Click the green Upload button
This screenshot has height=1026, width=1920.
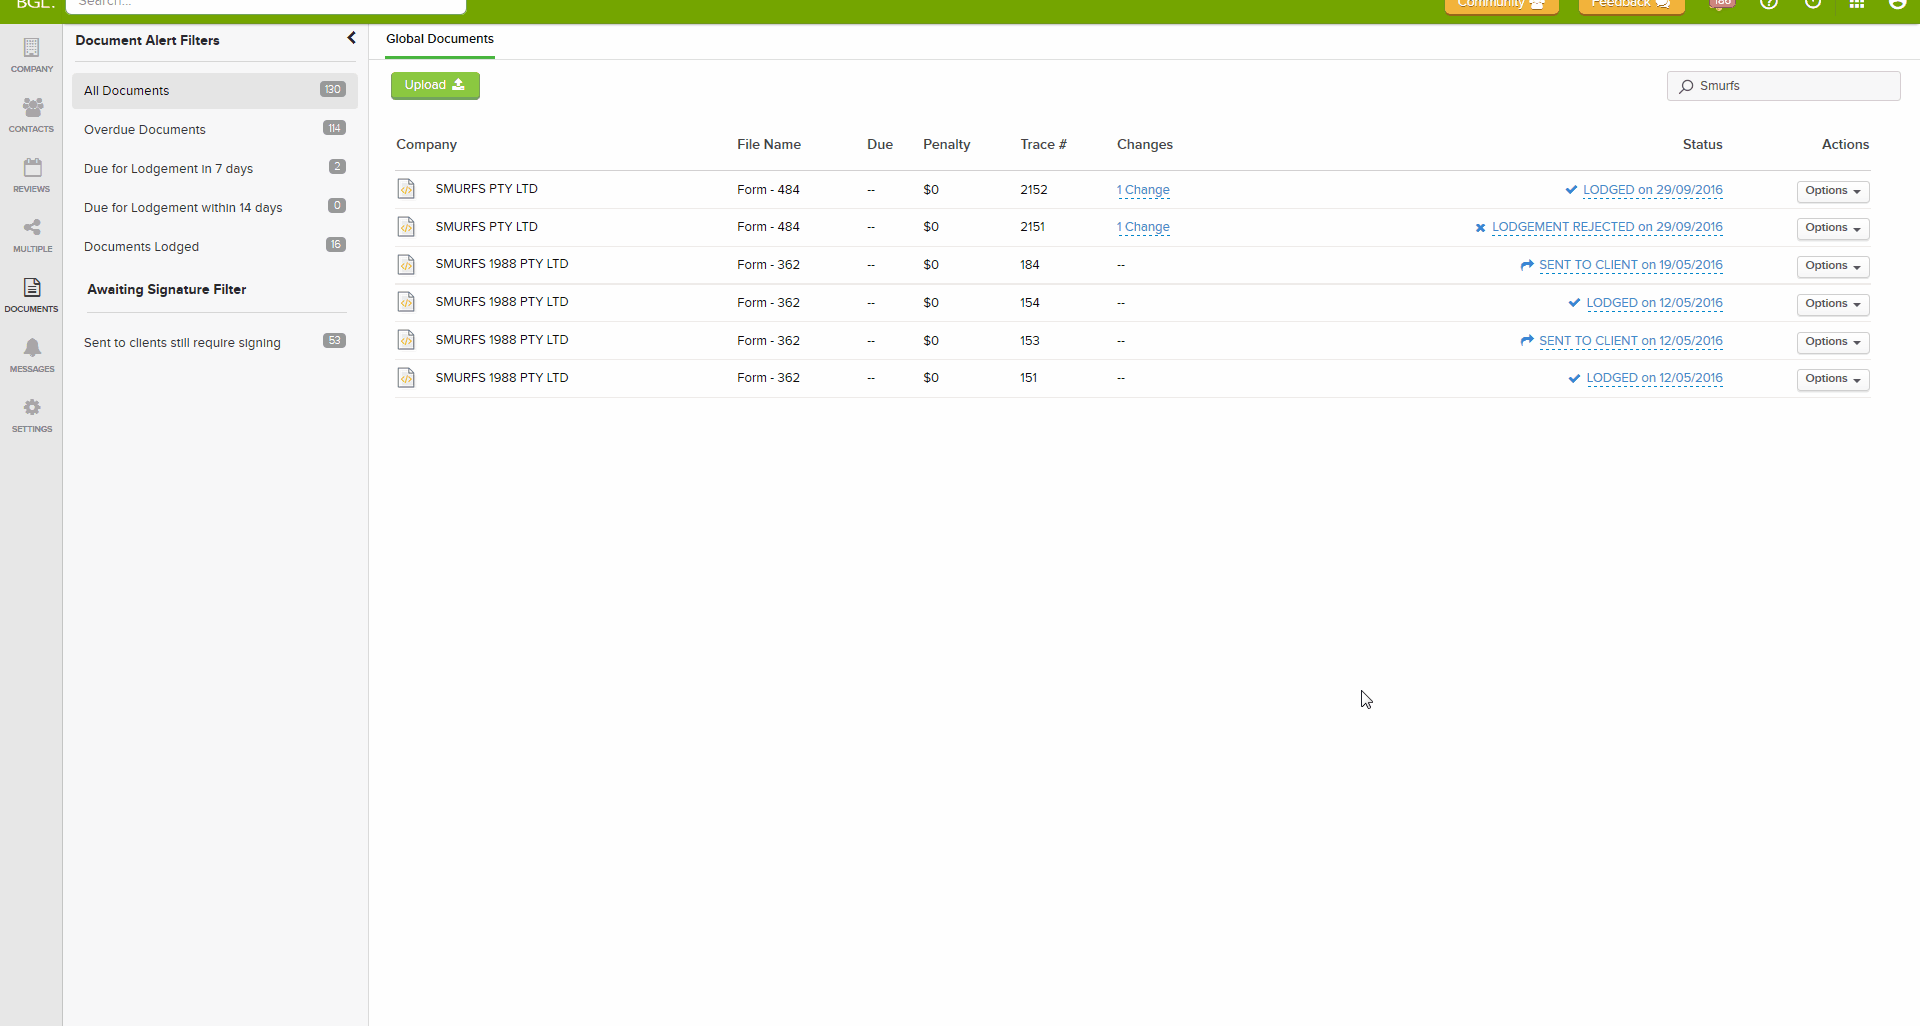[x=435, y=86]
